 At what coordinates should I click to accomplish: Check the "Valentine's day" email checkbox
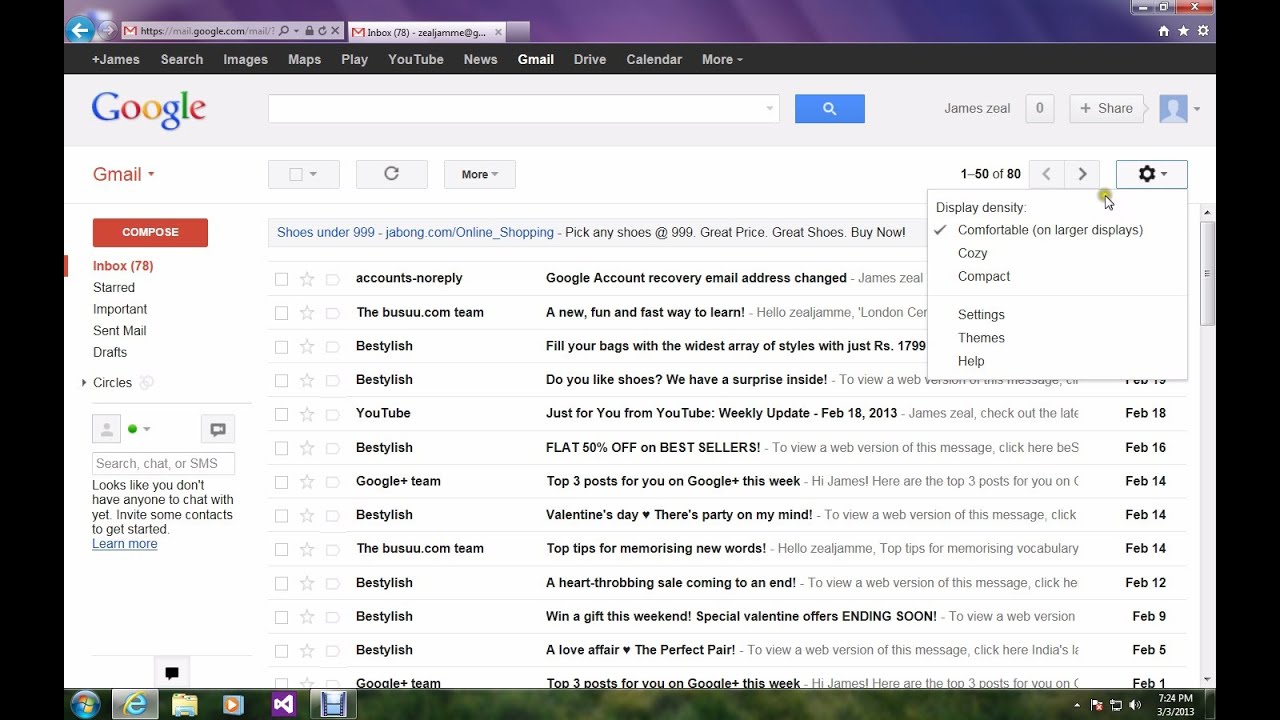pyautogui.click(x=281, y=516)
